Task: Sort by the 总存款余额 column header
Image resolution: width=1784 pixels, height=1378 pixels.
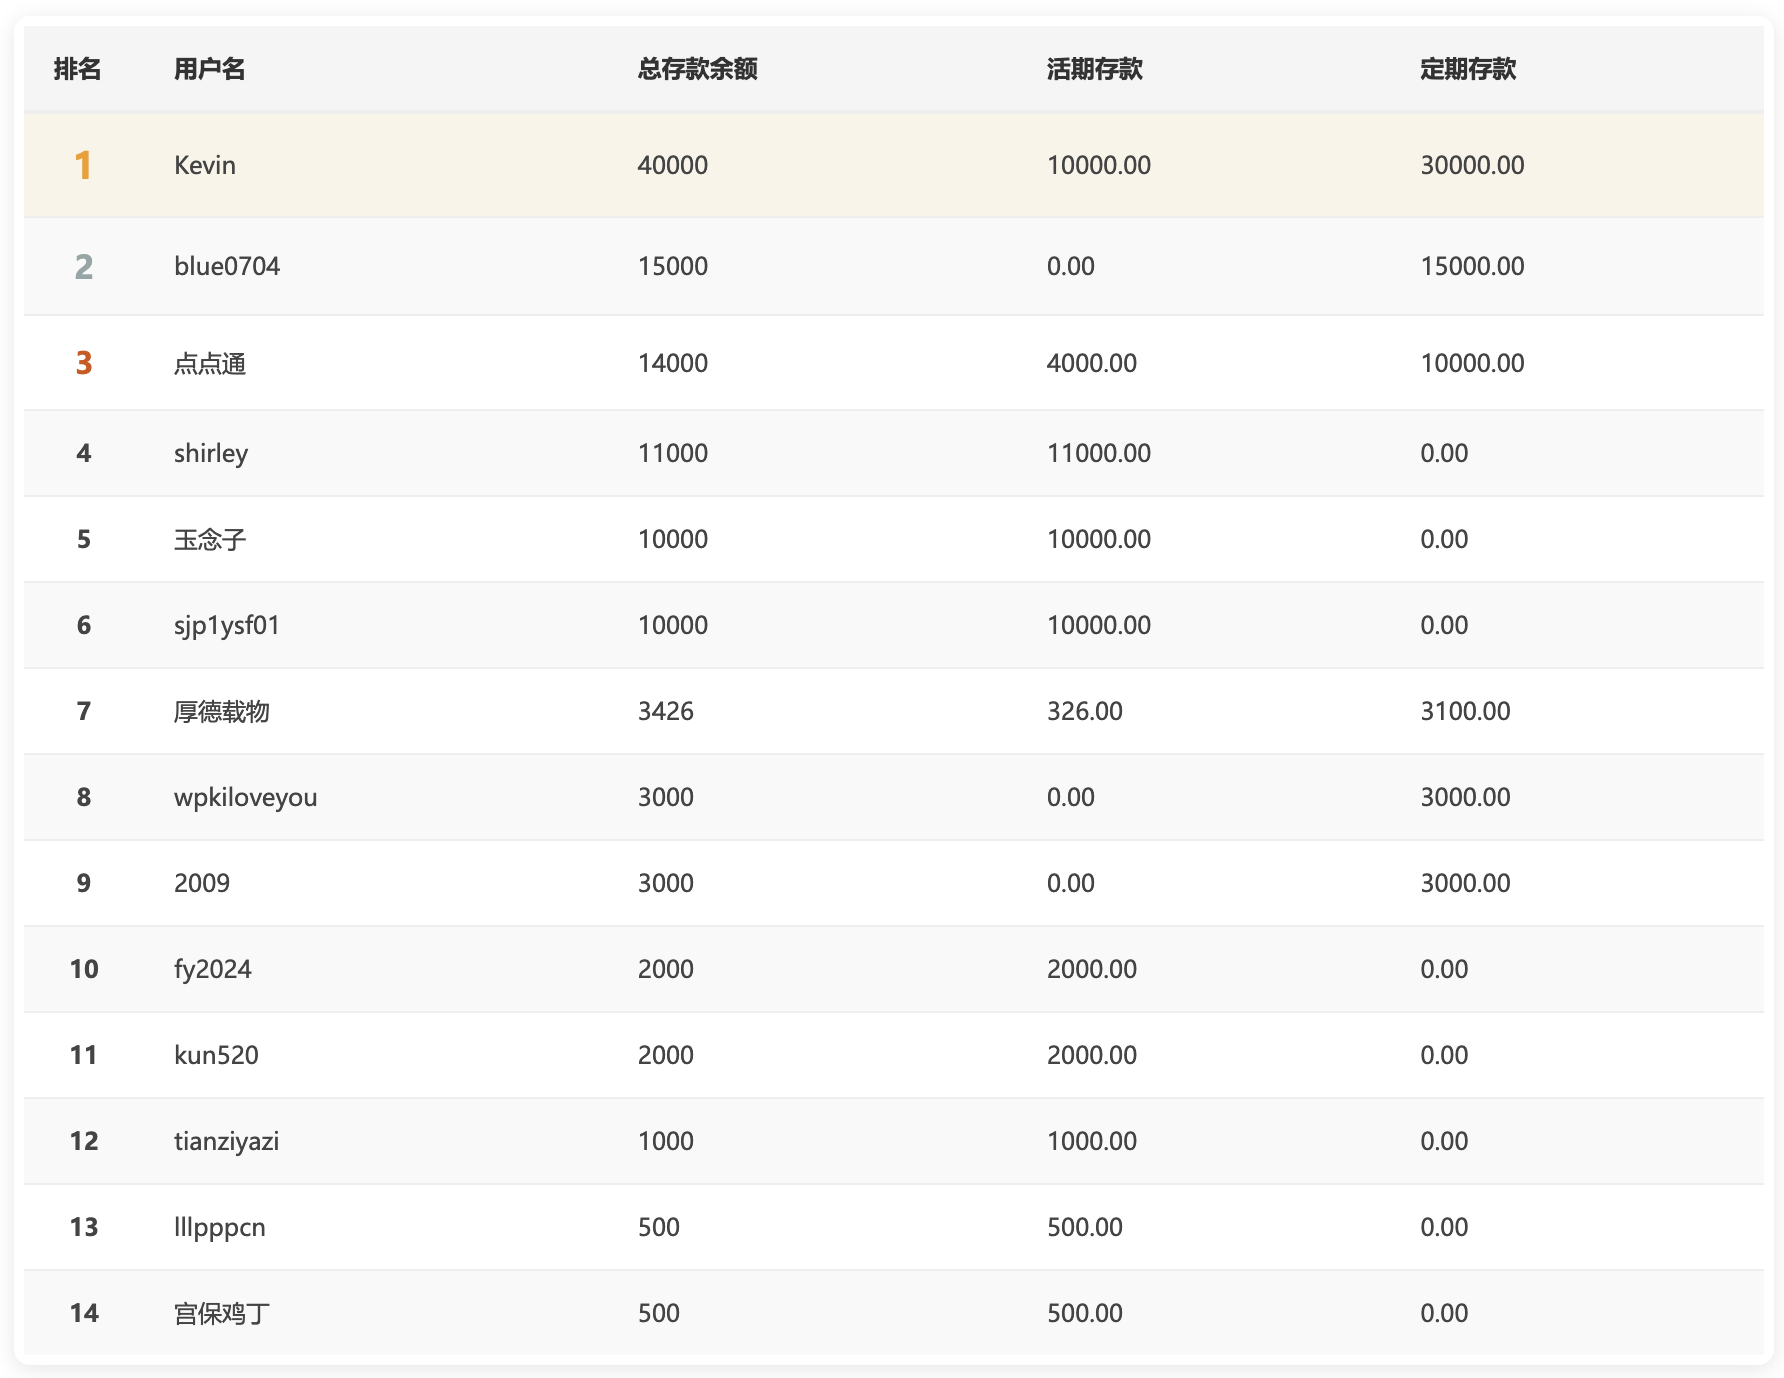Action: coord(698,69)
